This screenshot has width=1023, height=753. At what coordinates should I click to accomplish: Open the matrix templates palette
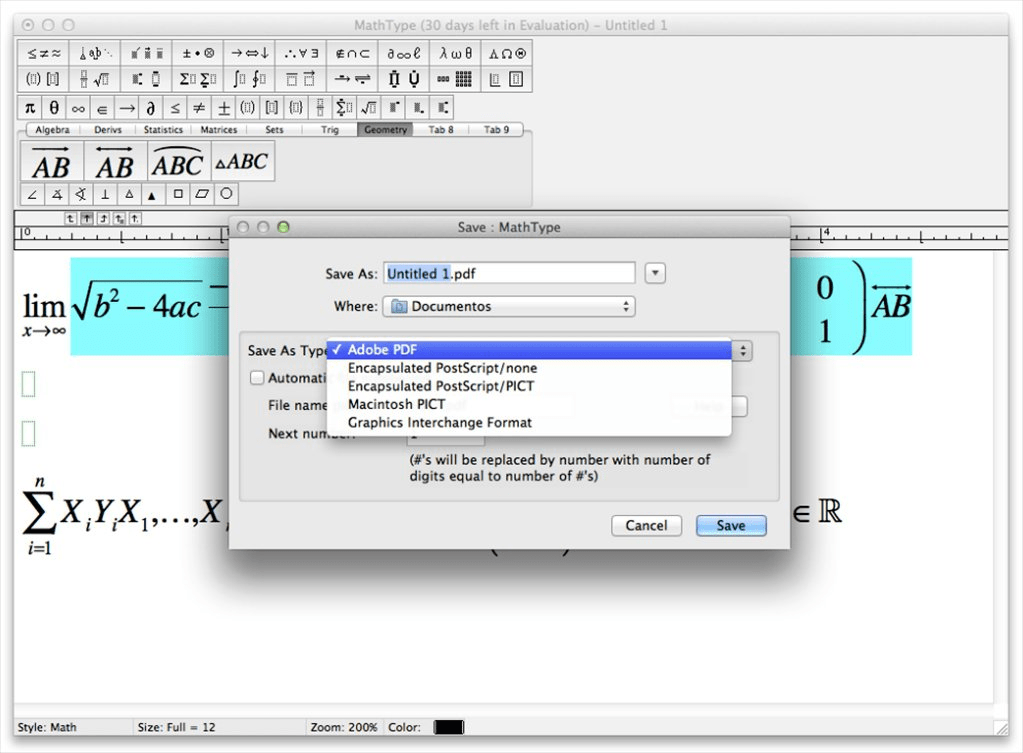455,79
